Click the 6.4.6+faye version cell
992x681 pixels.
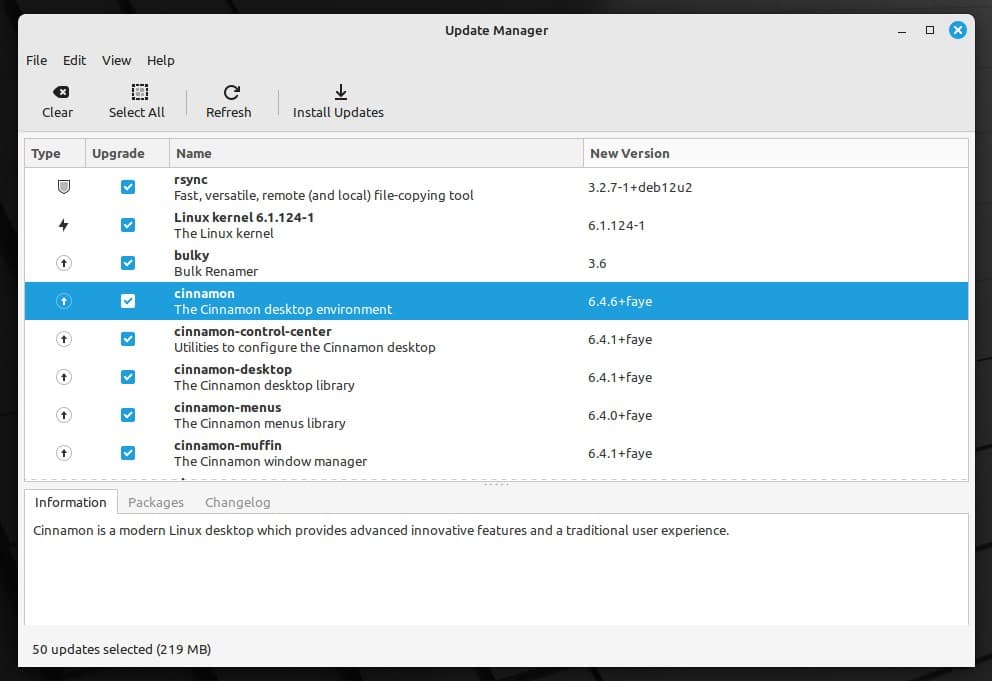(x=620, y=301)
